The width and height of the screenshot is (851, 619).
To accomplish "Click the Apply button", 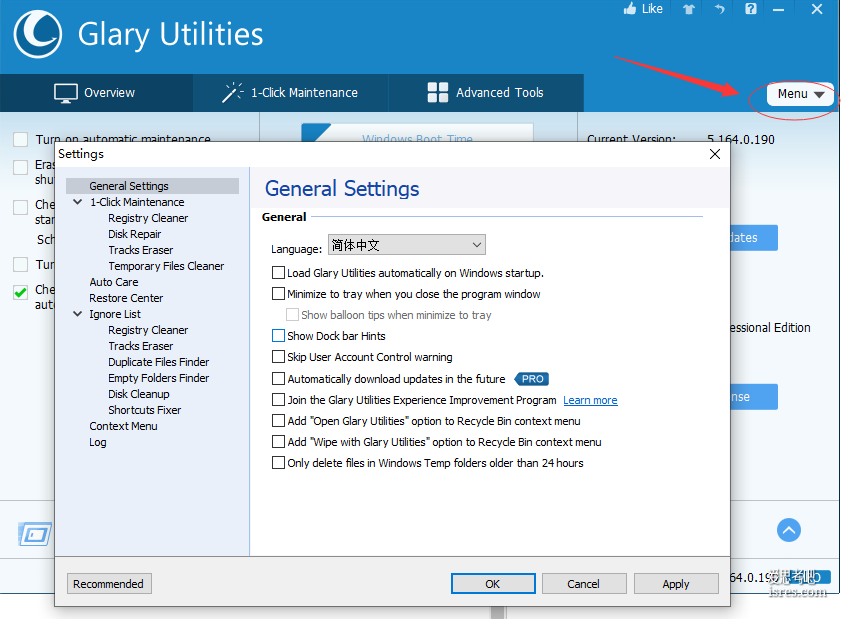I will [676, 584].
